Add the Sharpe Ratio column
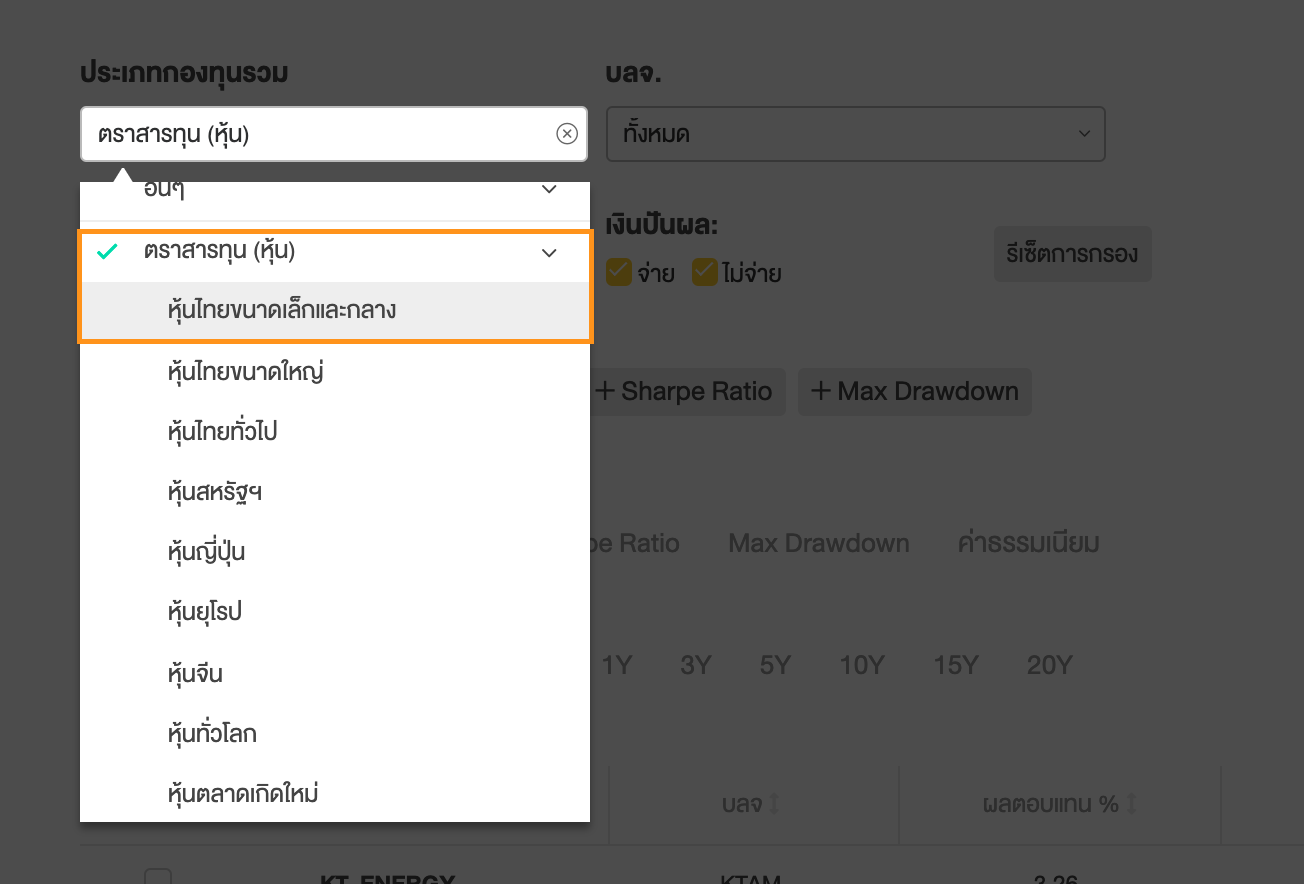1304x884 pixels. [685, 392]
